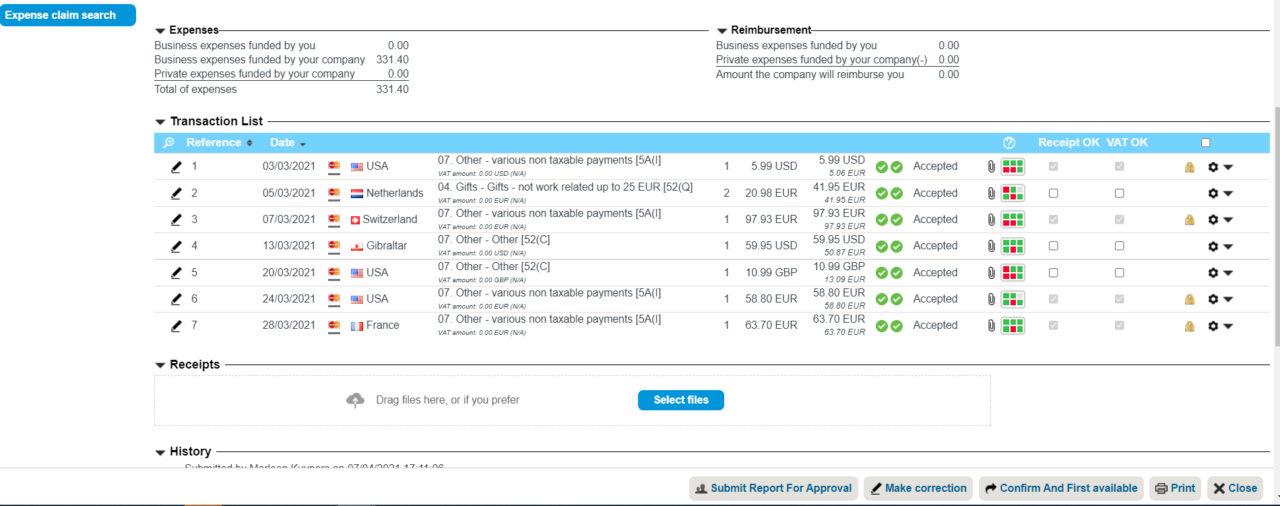Click the search magnifier in the transaction header
Viewport: 1280px width, 506px height.
pos(169,143)
